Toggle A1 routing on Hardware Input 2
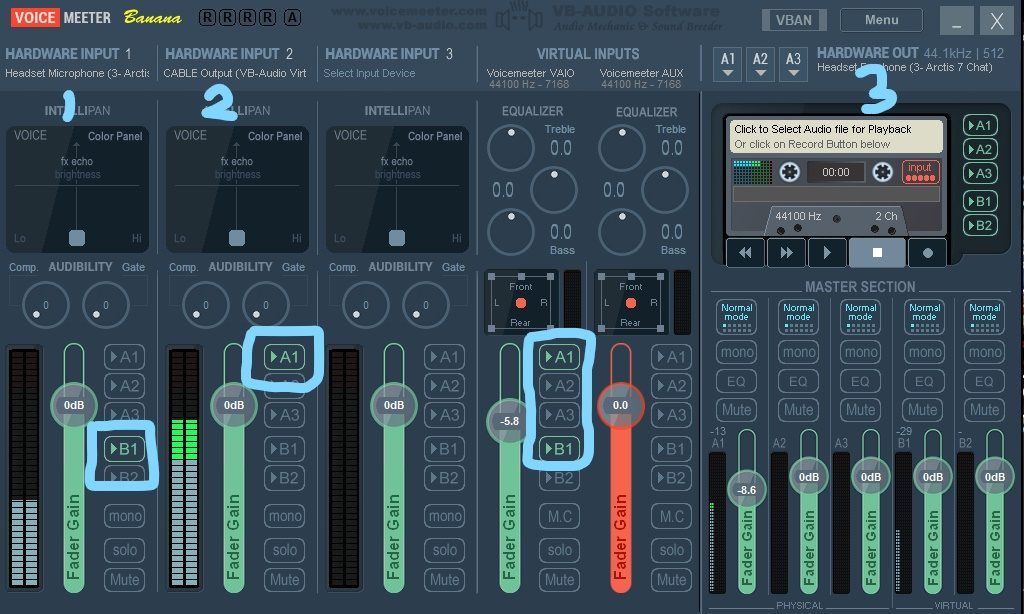Viewport: 1024px width, 614px height. coord(285,357)
